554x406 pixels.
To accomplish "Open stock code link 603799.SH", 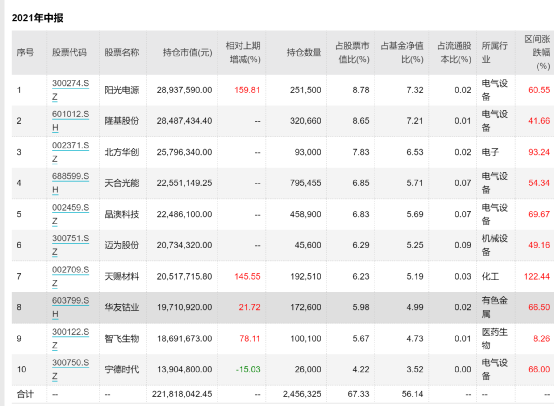I will coord(71,307).
